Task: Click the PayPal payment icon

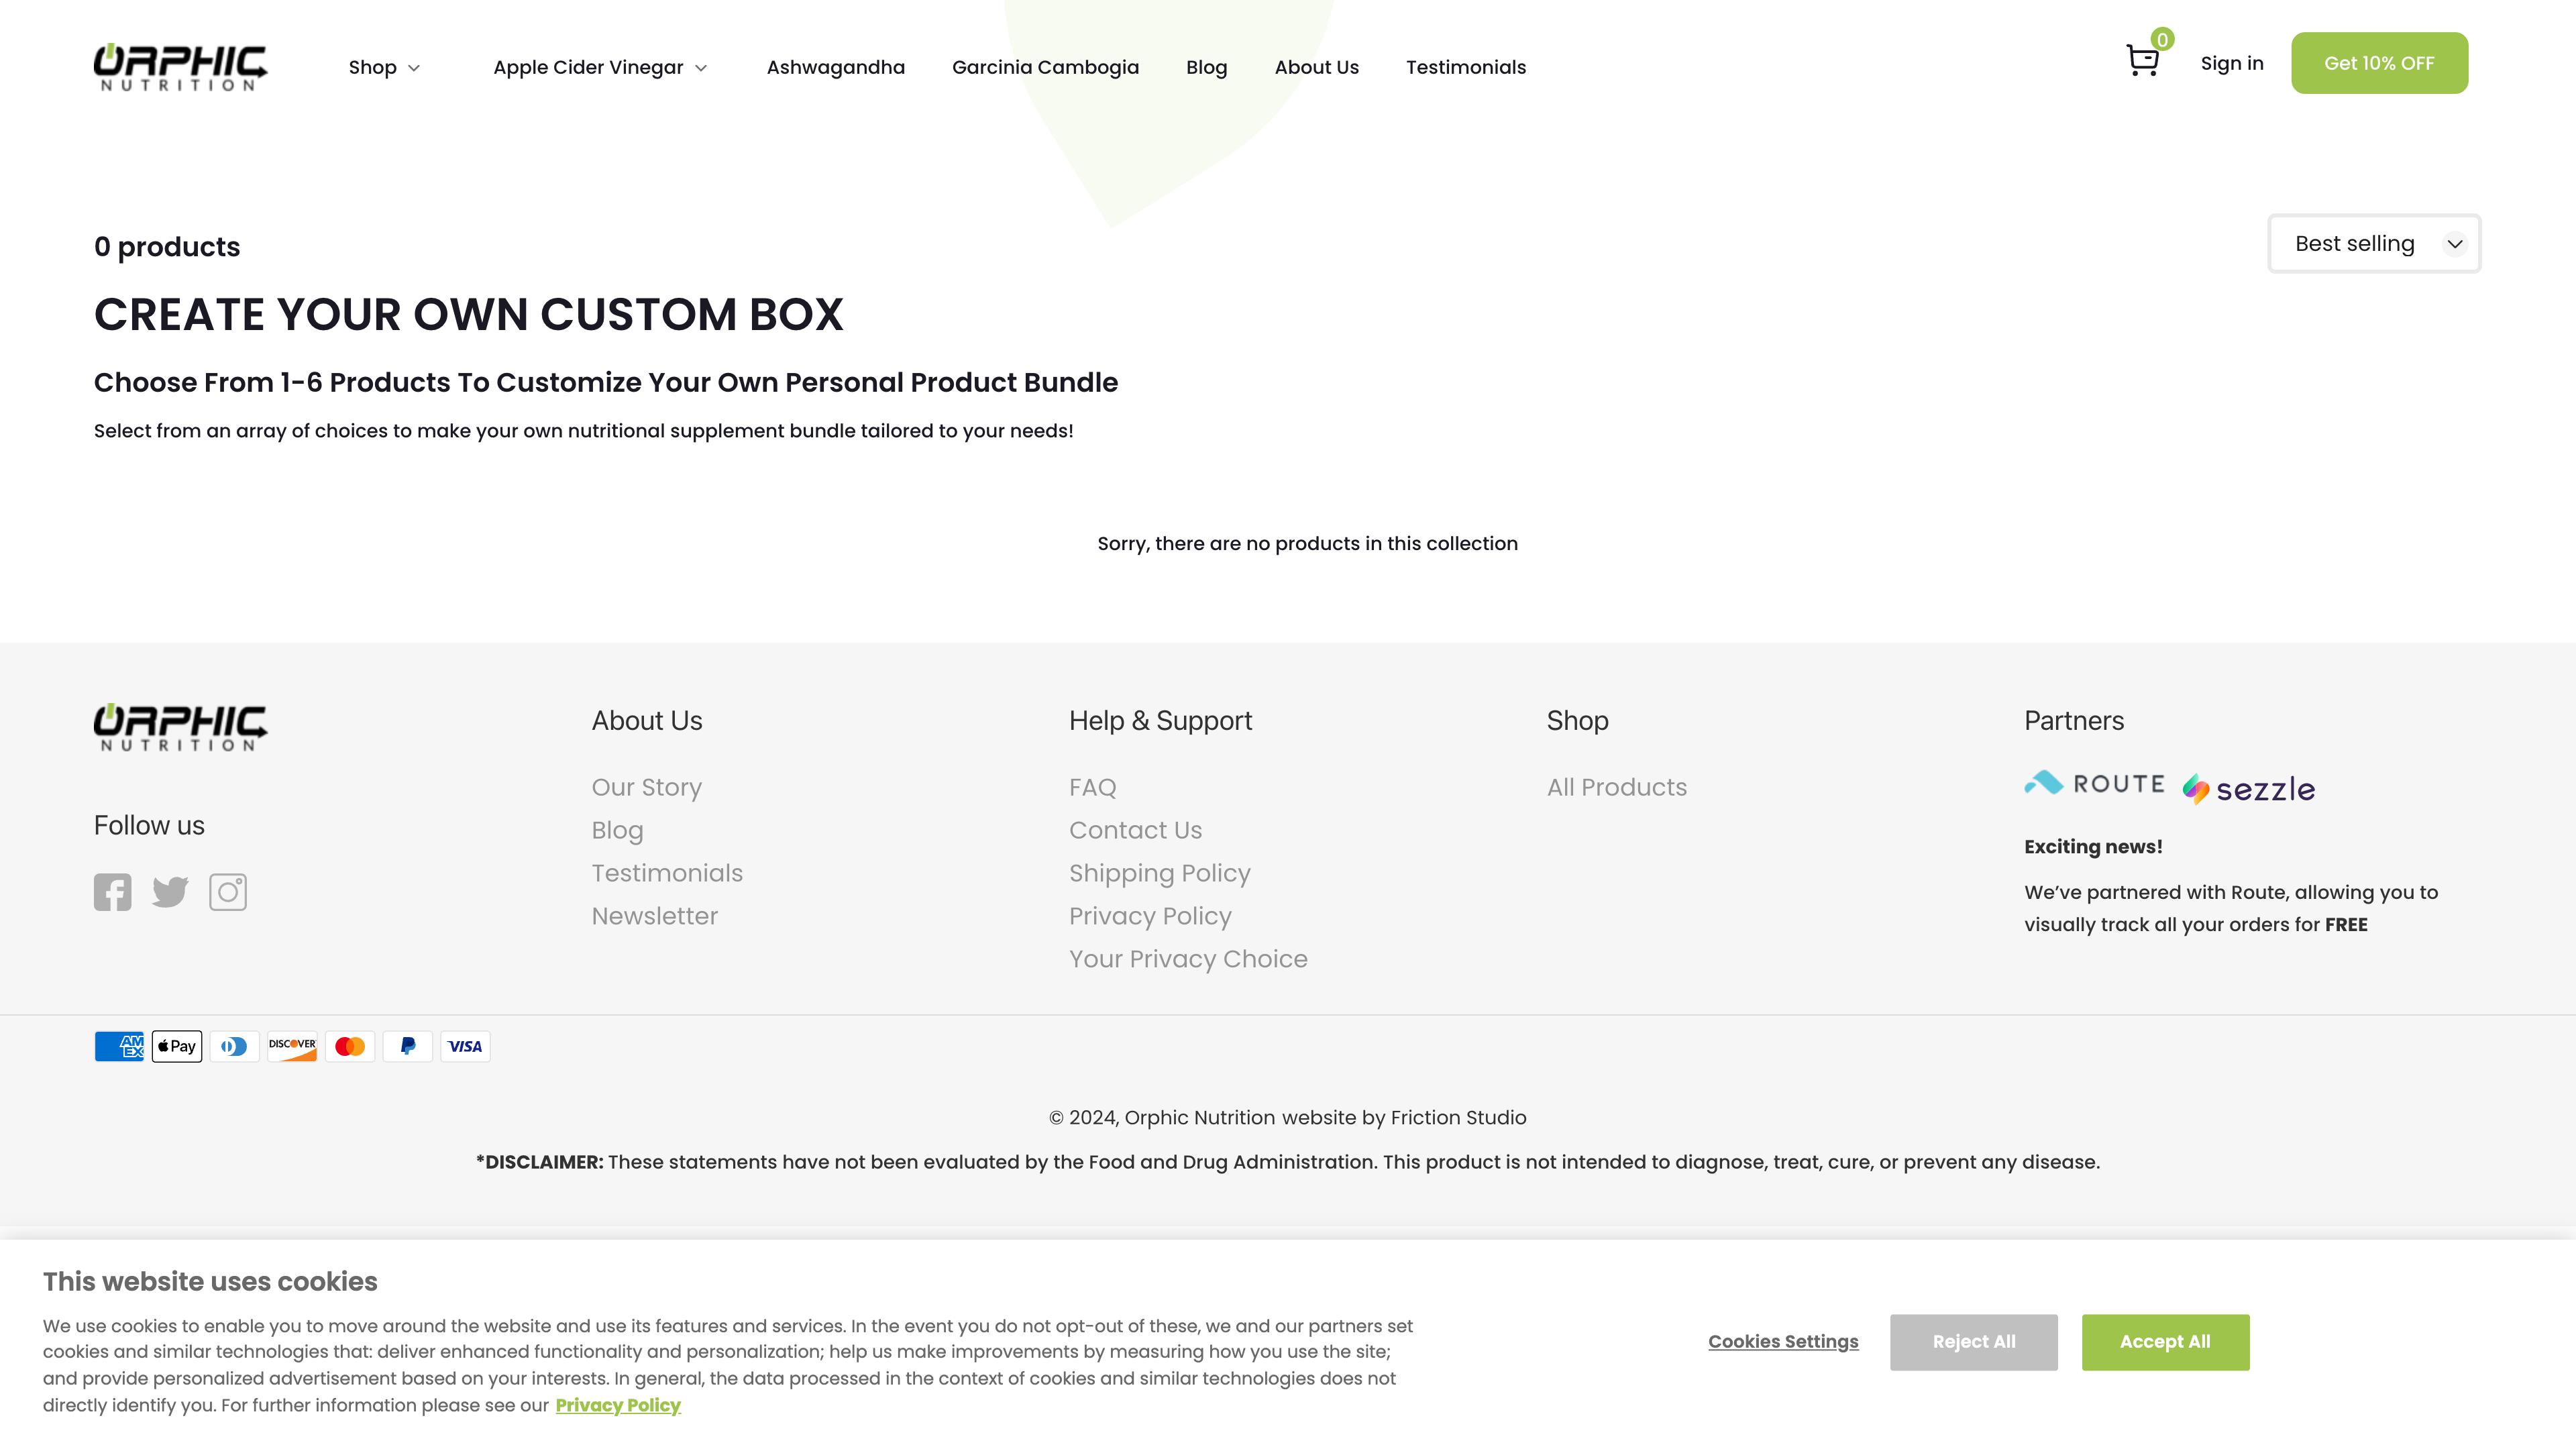Action: pos(407,1046)
